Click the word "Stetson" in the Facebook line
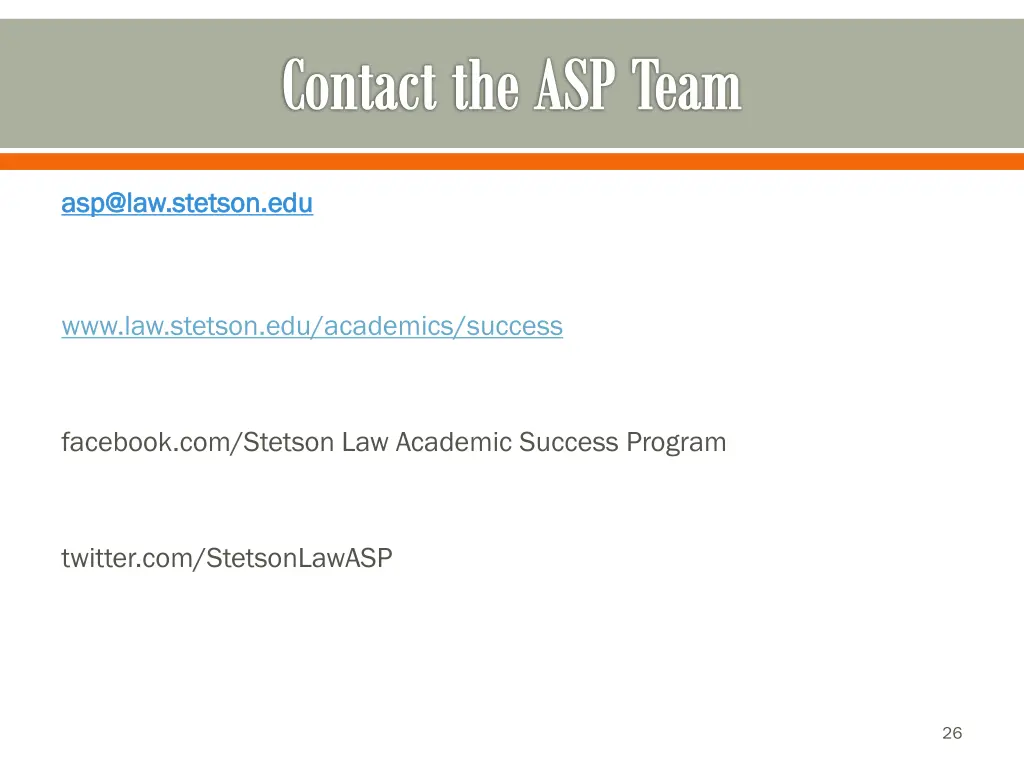 click(289, 442)
